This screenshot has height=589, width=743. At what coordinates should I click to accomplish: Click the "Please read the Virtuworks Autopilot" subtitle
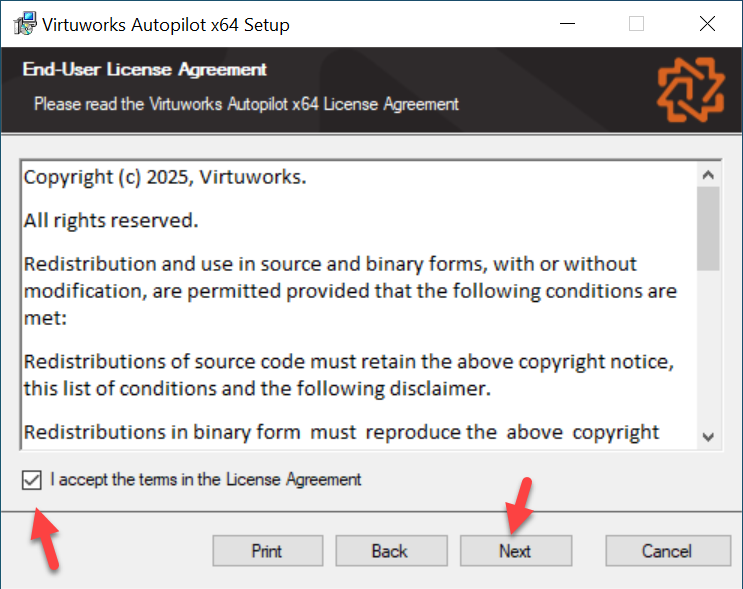pyautogui.click(x=246, y=104)
